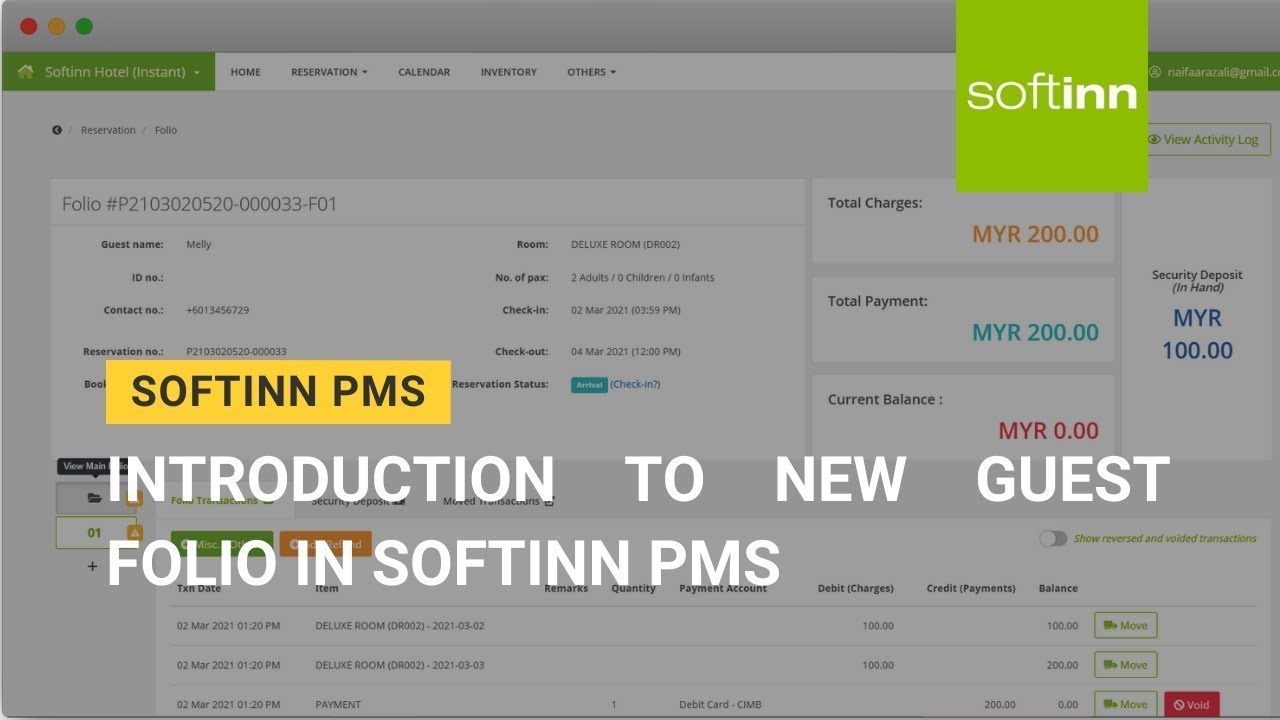Move the PAYMENT transaction
Image resolution: width=1280 pixels, height=720 pixels.
[x=1125, y=704]
